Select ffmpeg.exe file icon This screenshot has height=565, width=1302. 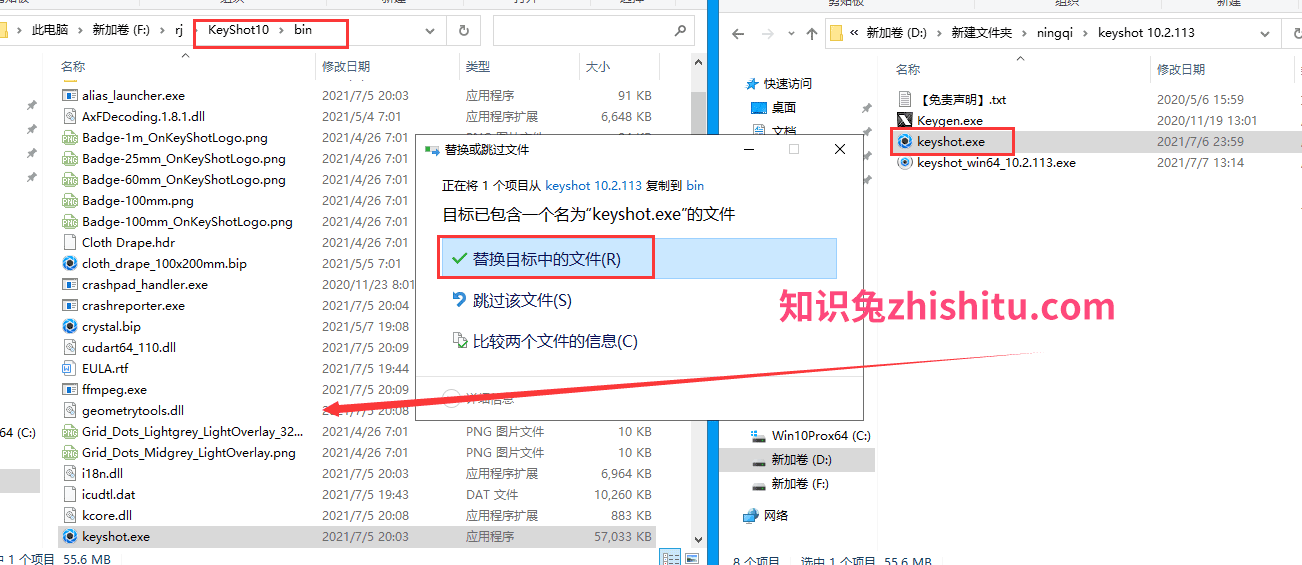(x=70, y=390)
